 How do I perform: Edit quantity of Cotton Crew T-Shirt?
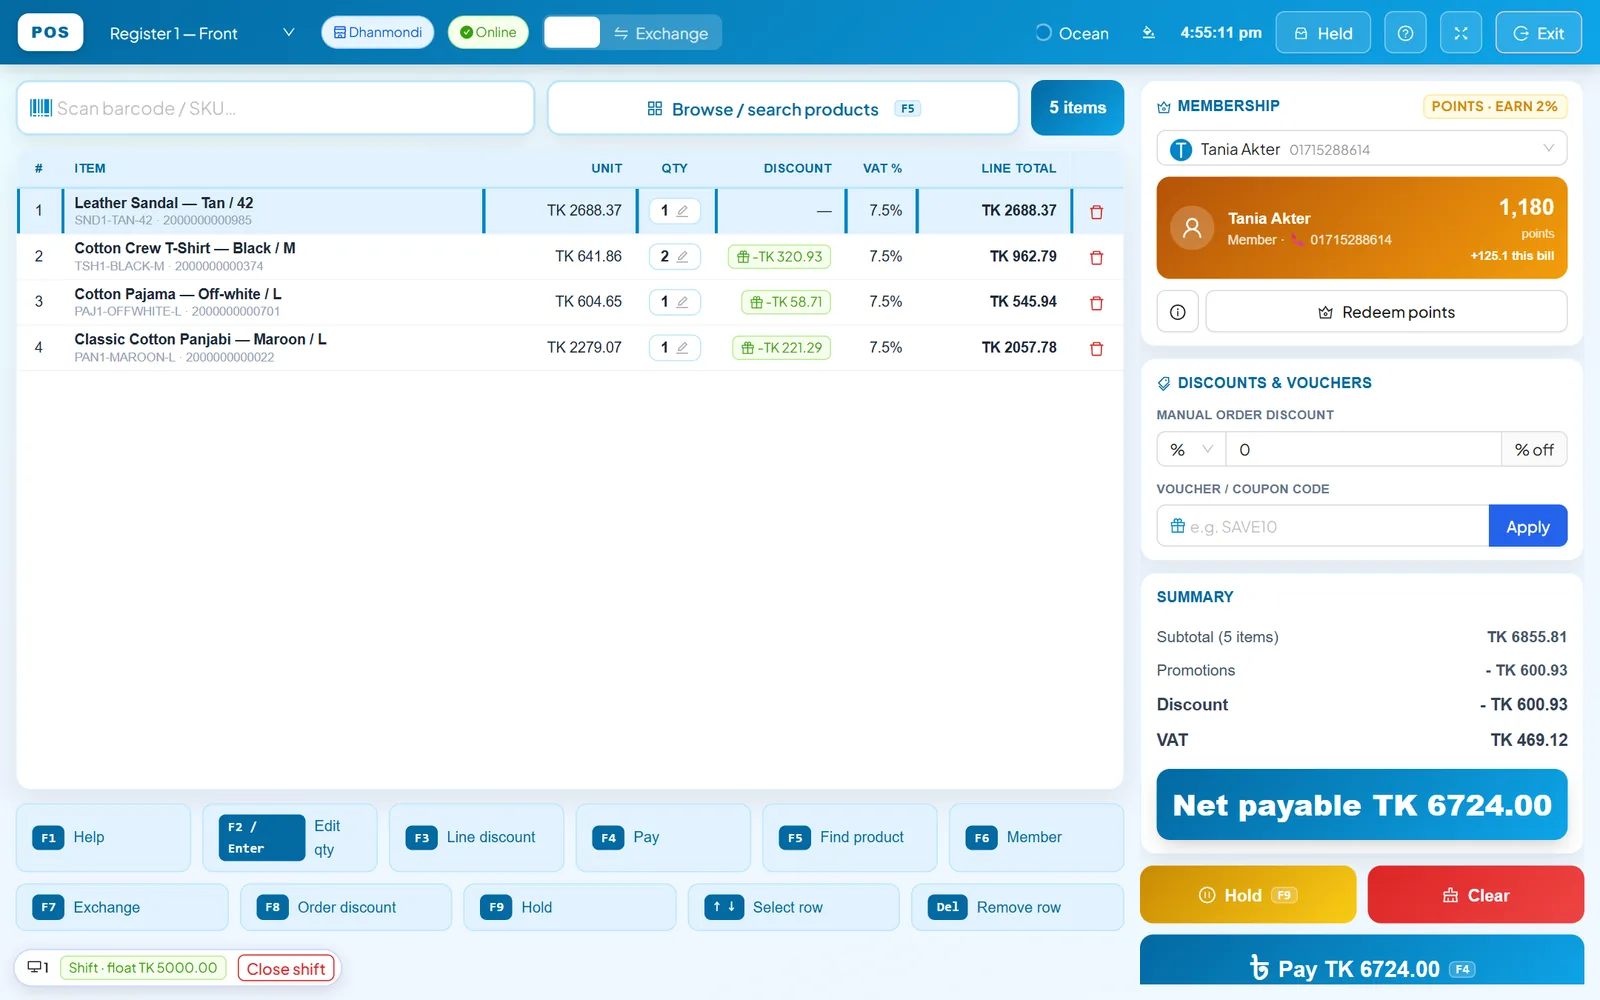point(675,257)
